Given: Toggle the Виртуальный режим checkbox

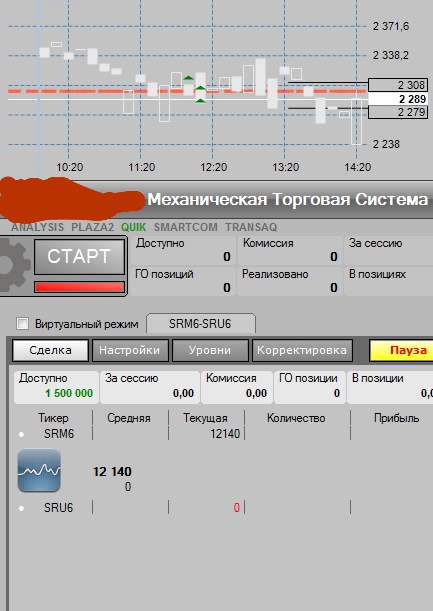Looking at the screenshot, I should pyautogui.click(x=22, y=323).
